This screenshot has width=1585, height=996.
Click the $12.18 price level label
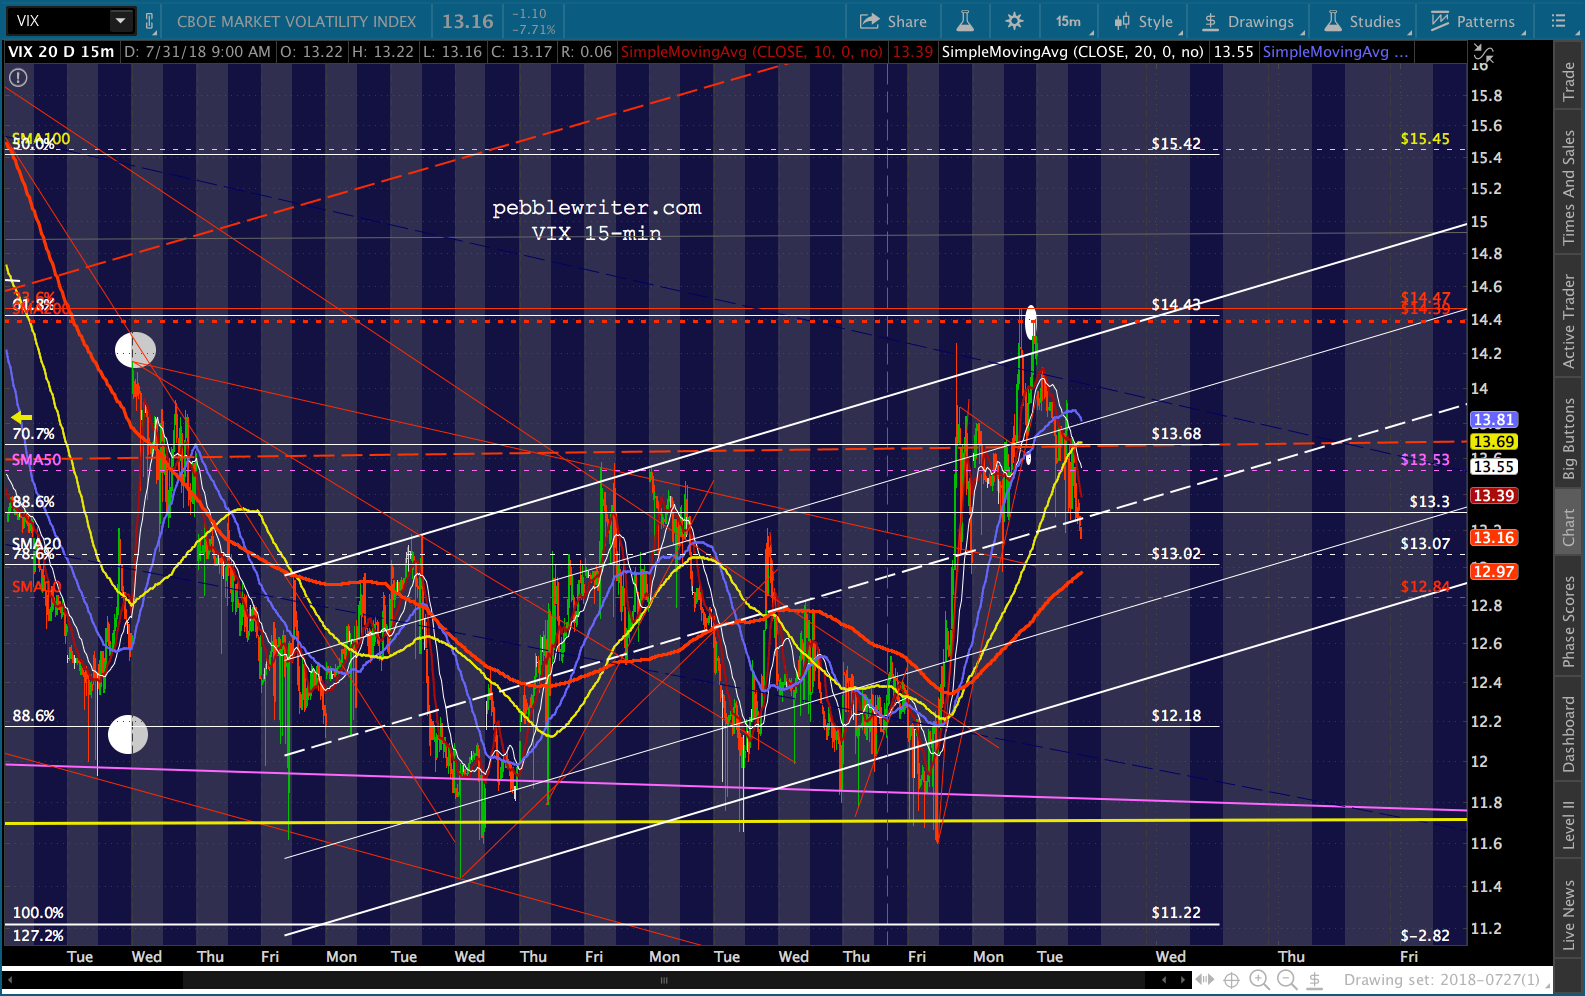1176,716
